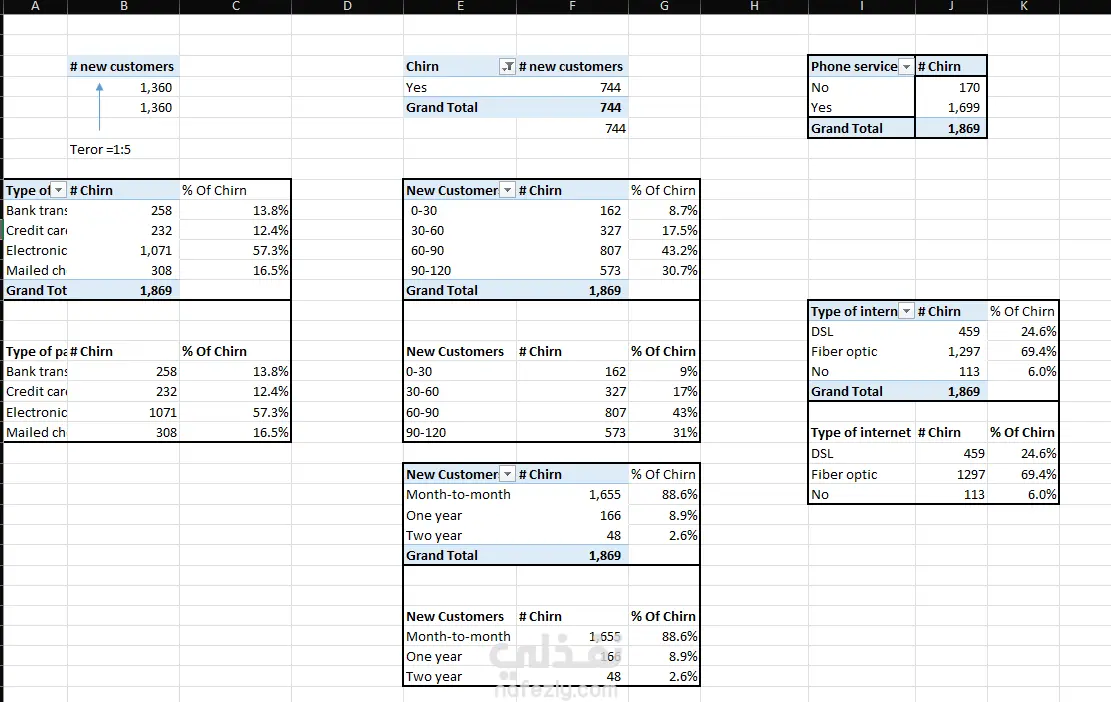This screenshot has height=702, width=1111.
Task: Select column F header
Action: click(573, 6)
